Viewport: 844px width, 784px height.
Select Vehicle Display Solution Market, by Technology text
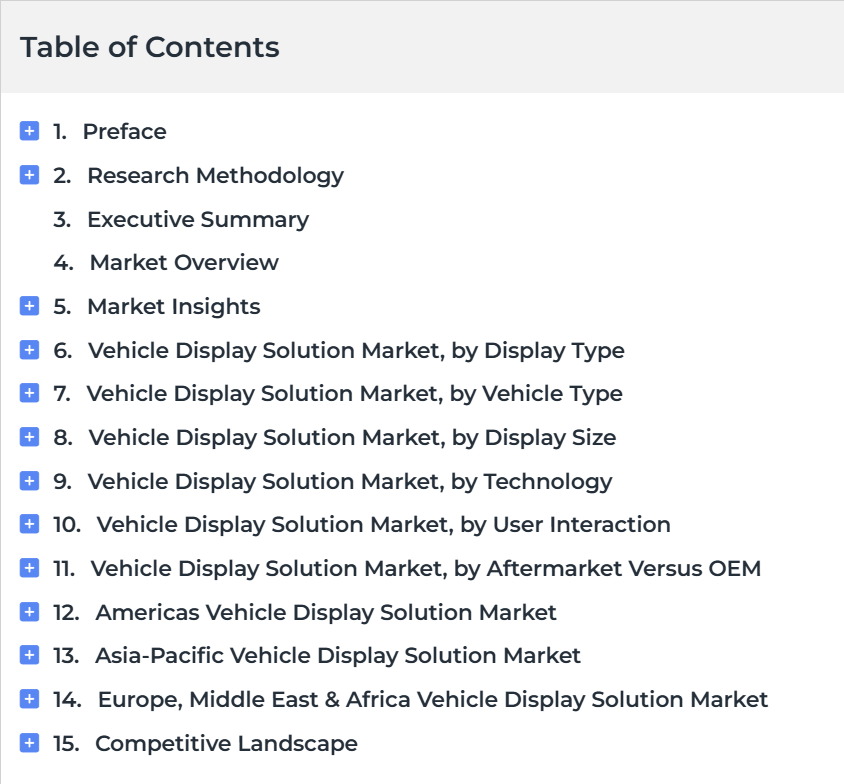[x=350, y=482]
